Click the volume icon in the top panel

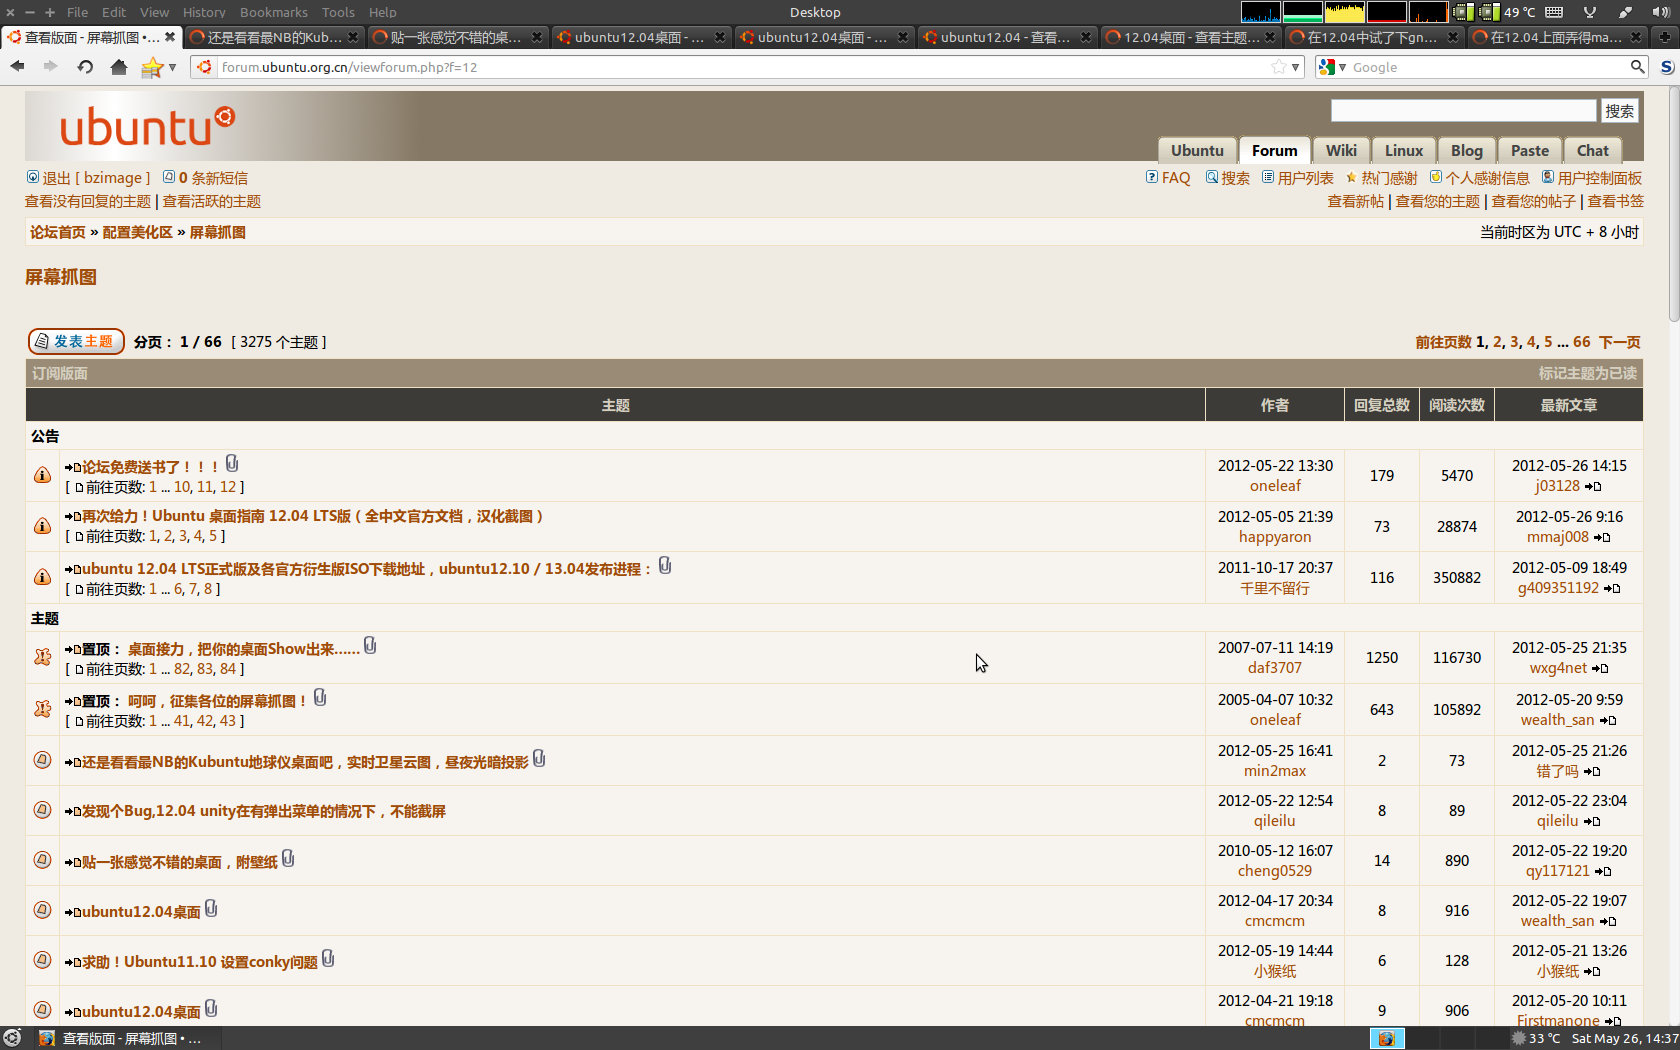[x=1660, y=12]
